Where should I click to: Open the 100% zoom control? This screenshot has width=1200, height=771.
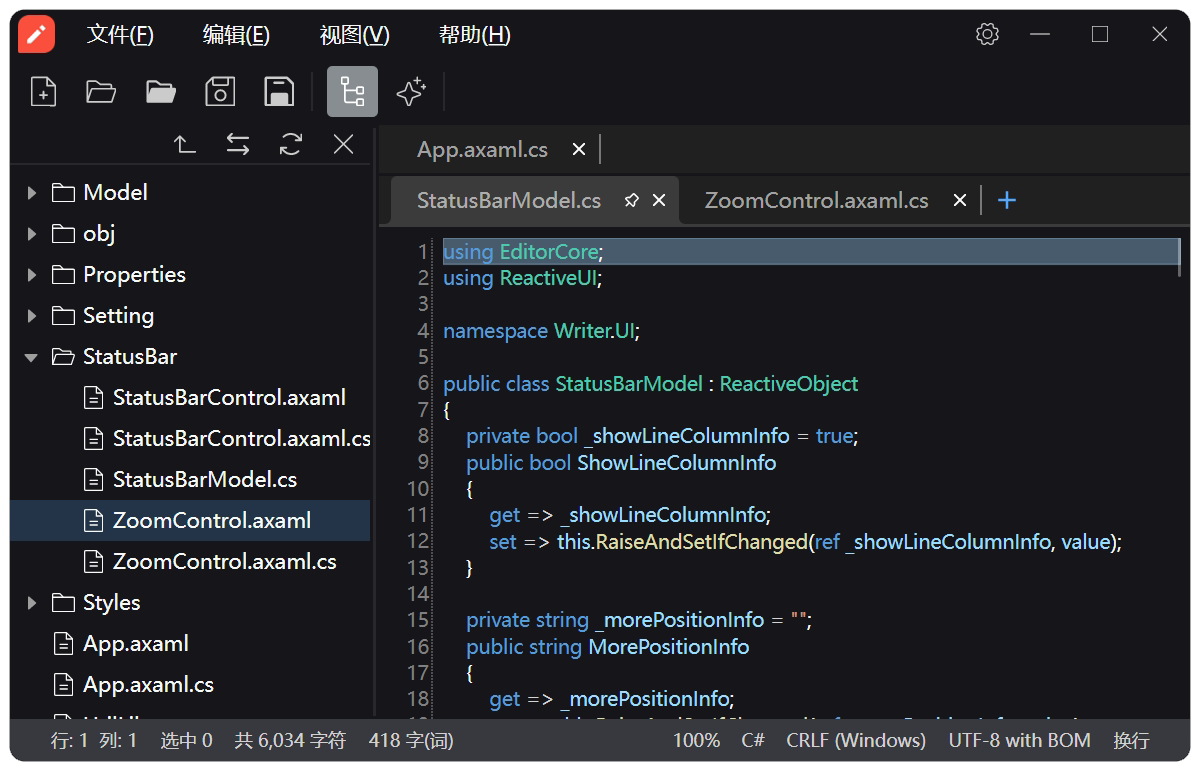tap(696, 741)
